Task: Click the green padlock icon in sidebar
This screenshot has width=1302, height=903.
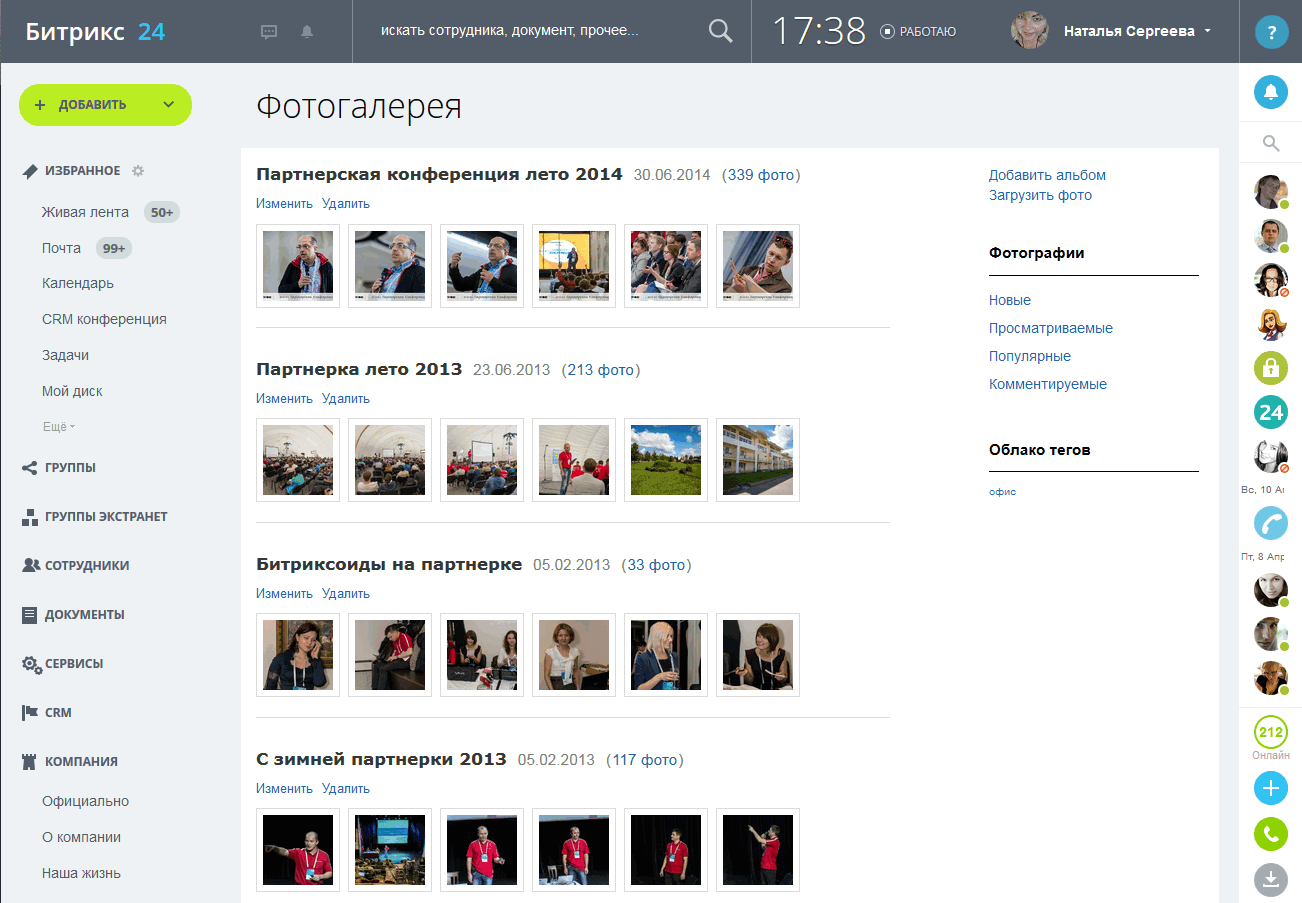Action: 1271,367
